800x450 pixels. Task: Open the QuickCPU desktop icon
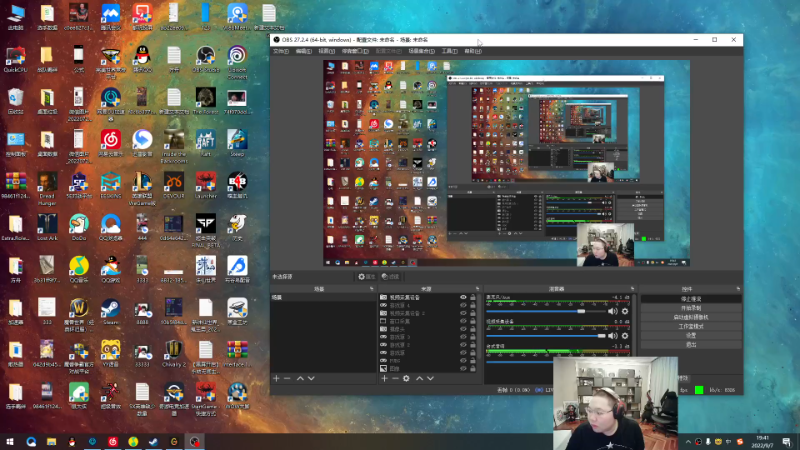15,60
